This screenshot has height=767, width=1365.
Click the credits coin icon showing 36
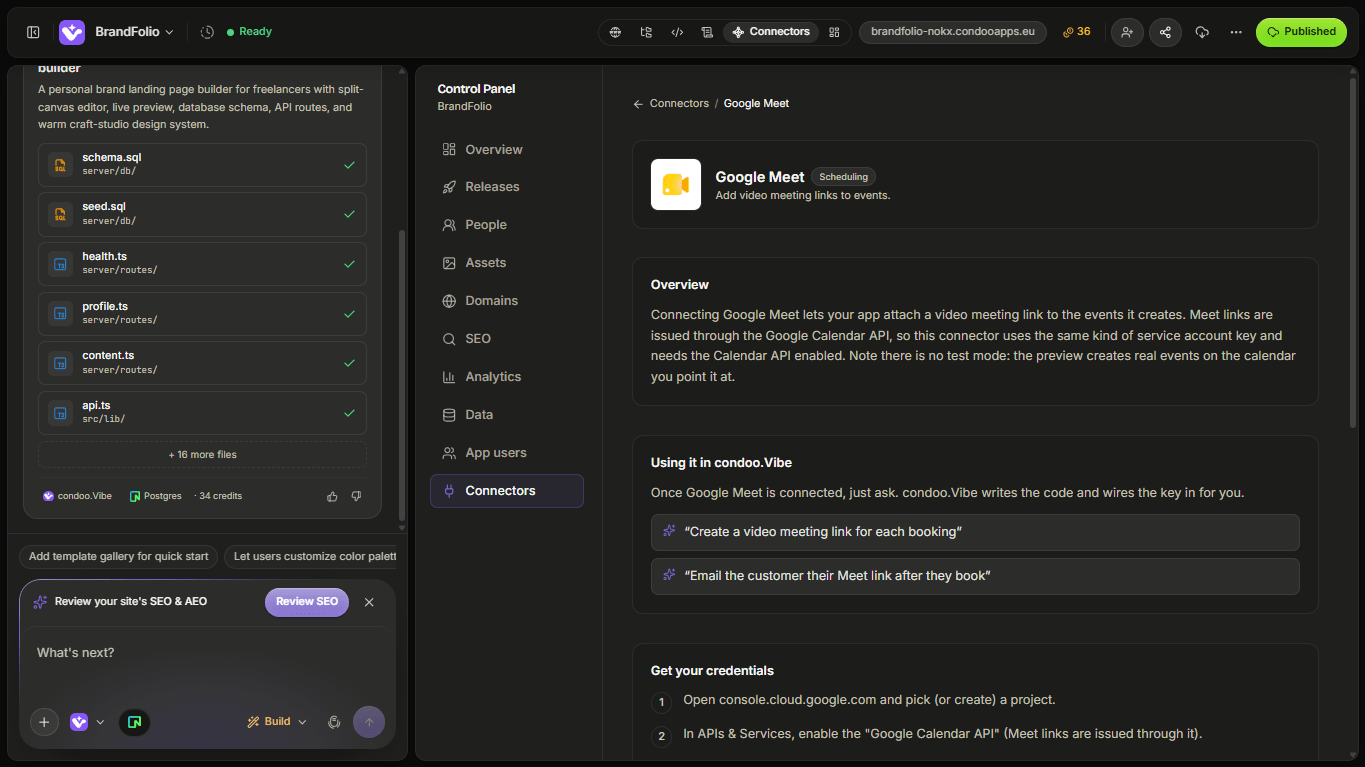1068,32
